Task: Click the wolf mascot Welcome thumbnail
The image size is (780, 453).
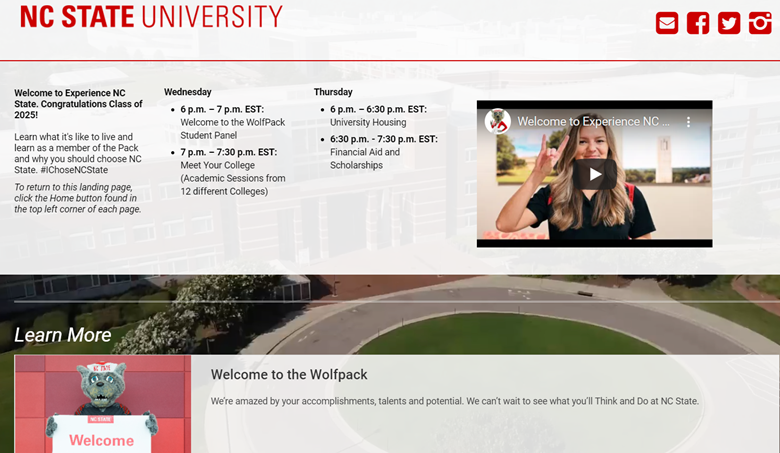Action: point(102,404)
